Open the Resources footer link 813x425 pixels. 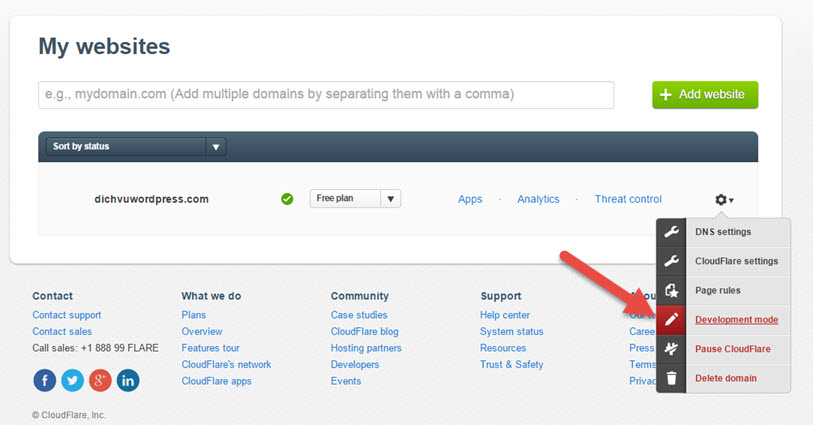point(503,348)
